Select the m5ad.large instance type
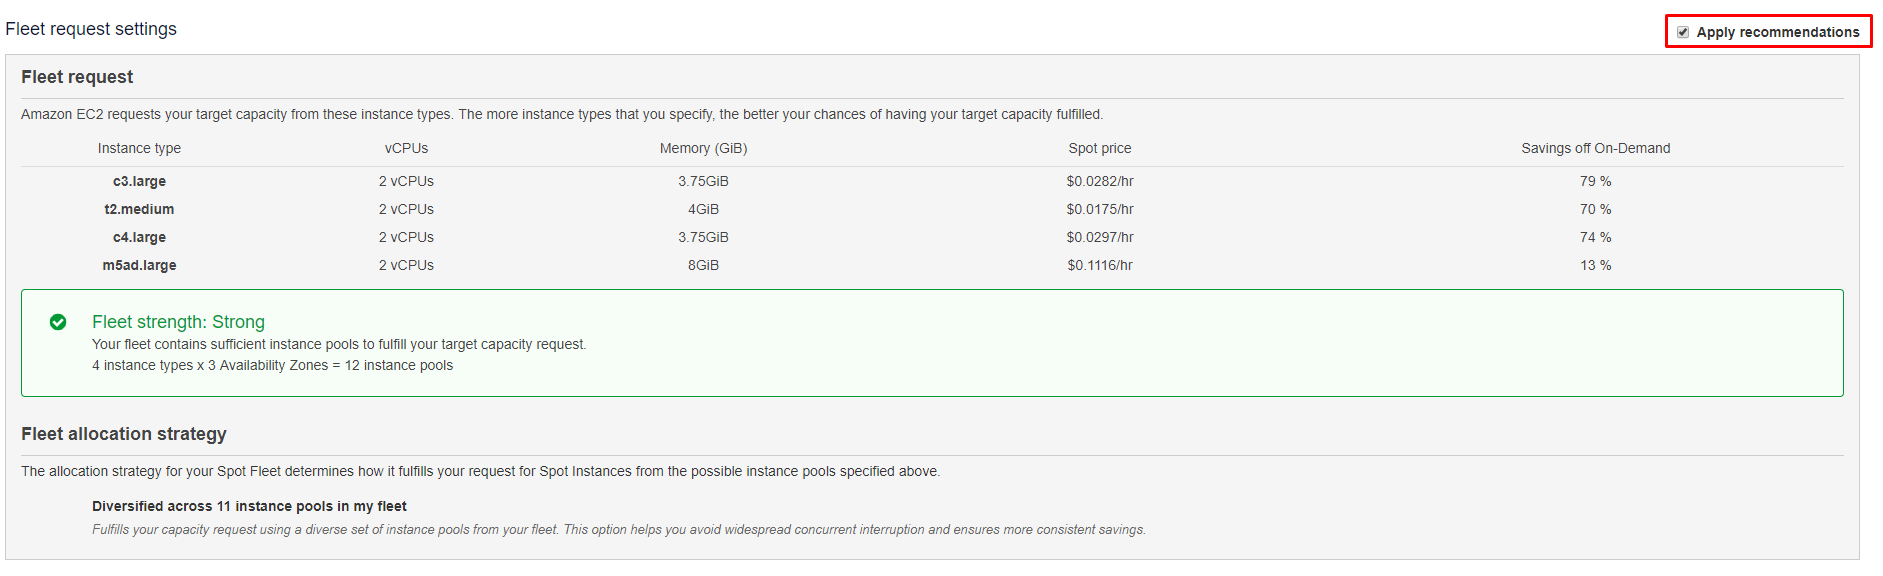 (139, 265)
